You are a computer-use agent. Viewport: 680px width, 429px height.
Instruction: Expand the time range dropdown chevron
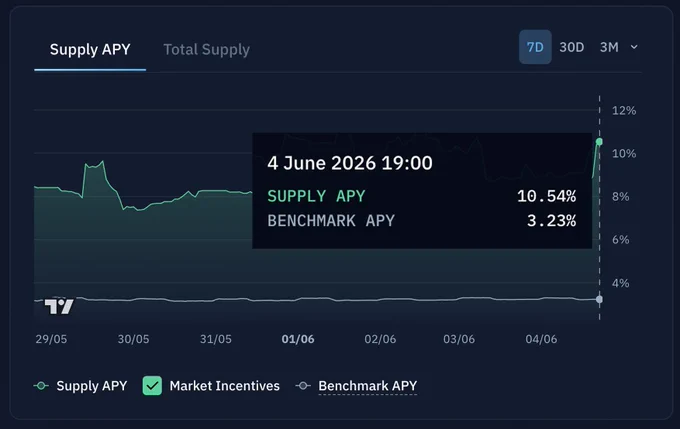coord(634,47)
